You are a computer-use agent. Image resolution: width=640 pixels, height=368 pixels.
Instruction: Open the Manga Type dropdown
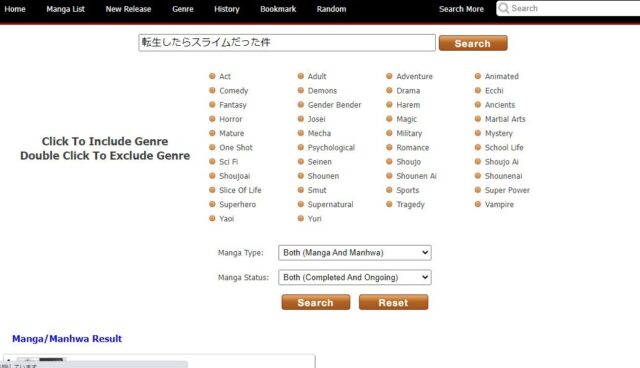(355, 253)
